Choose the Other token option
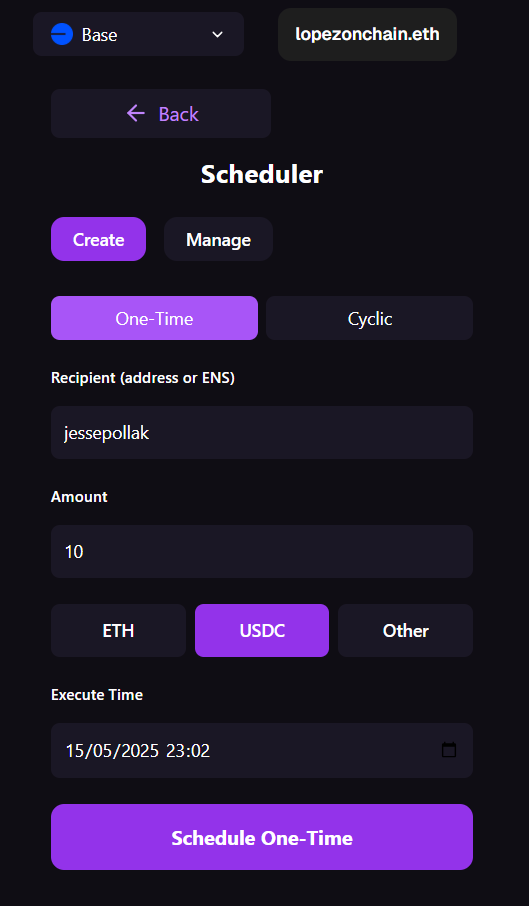This screenshot has height=906, width=529. point(405,630)
